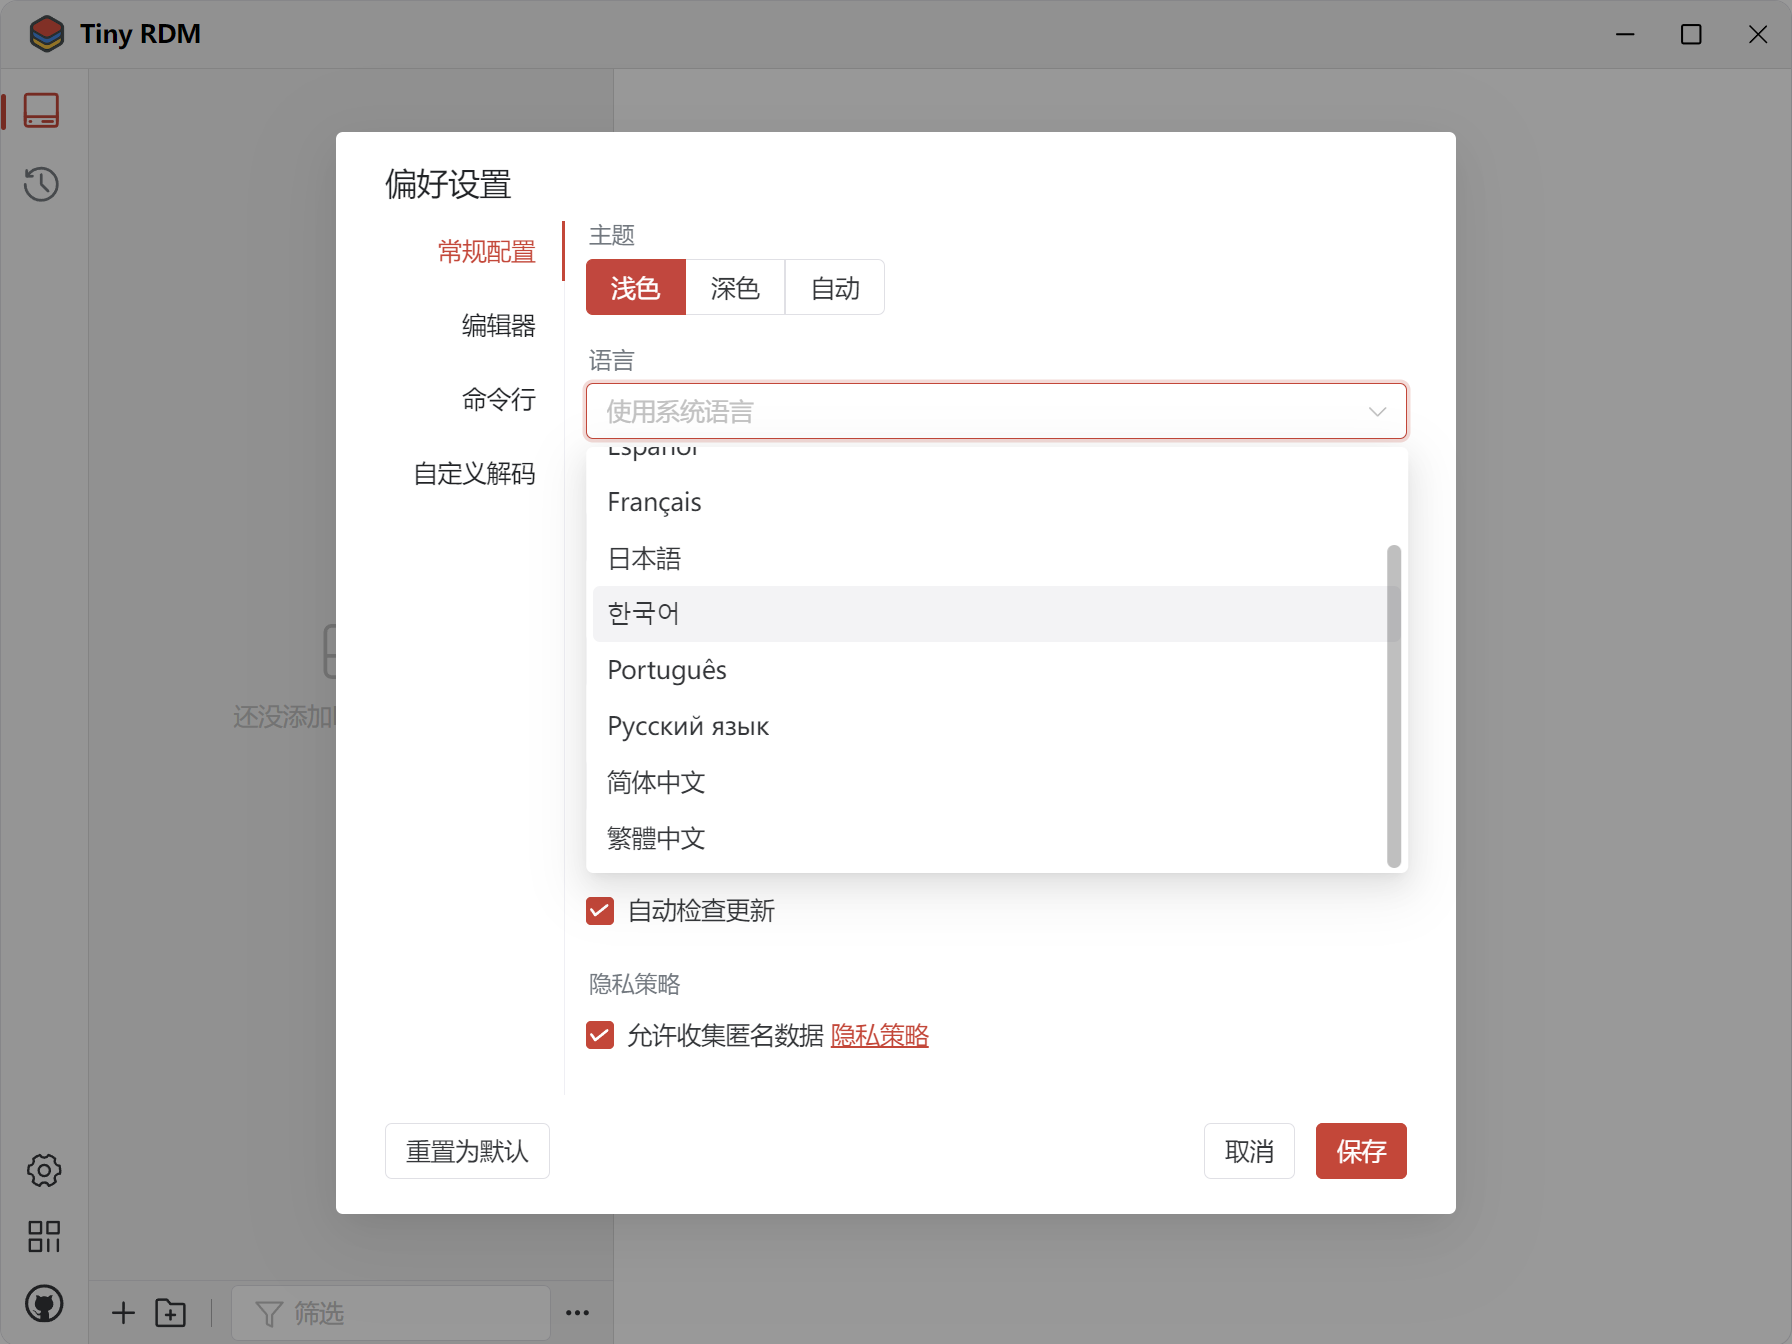This screenshot has width=1792, height=1344.
Task: Add a new connection with plus icon
Action: (122, 1312)
